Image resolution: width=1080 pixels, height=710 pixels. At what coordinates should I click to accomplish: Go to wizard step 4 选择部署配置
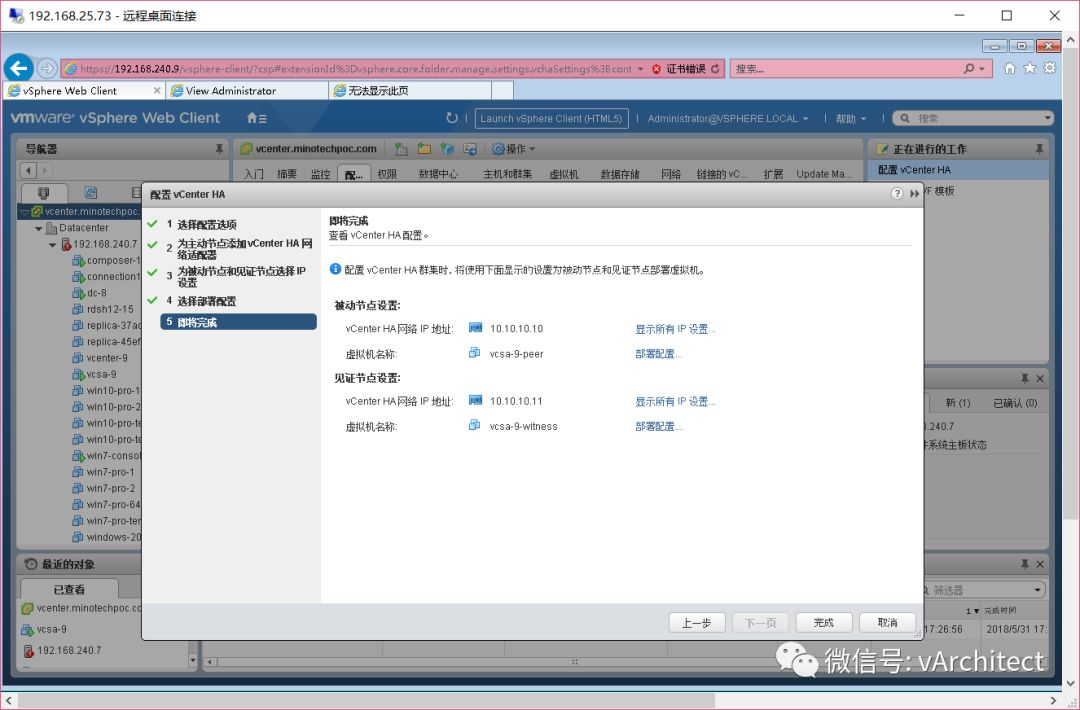207,301
